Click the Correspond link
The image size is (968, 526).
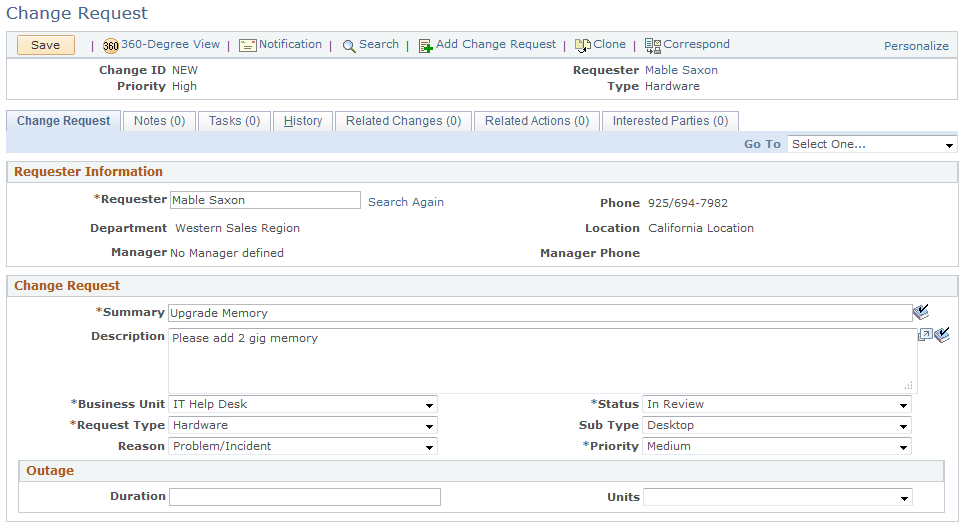(x=696, y=44)
